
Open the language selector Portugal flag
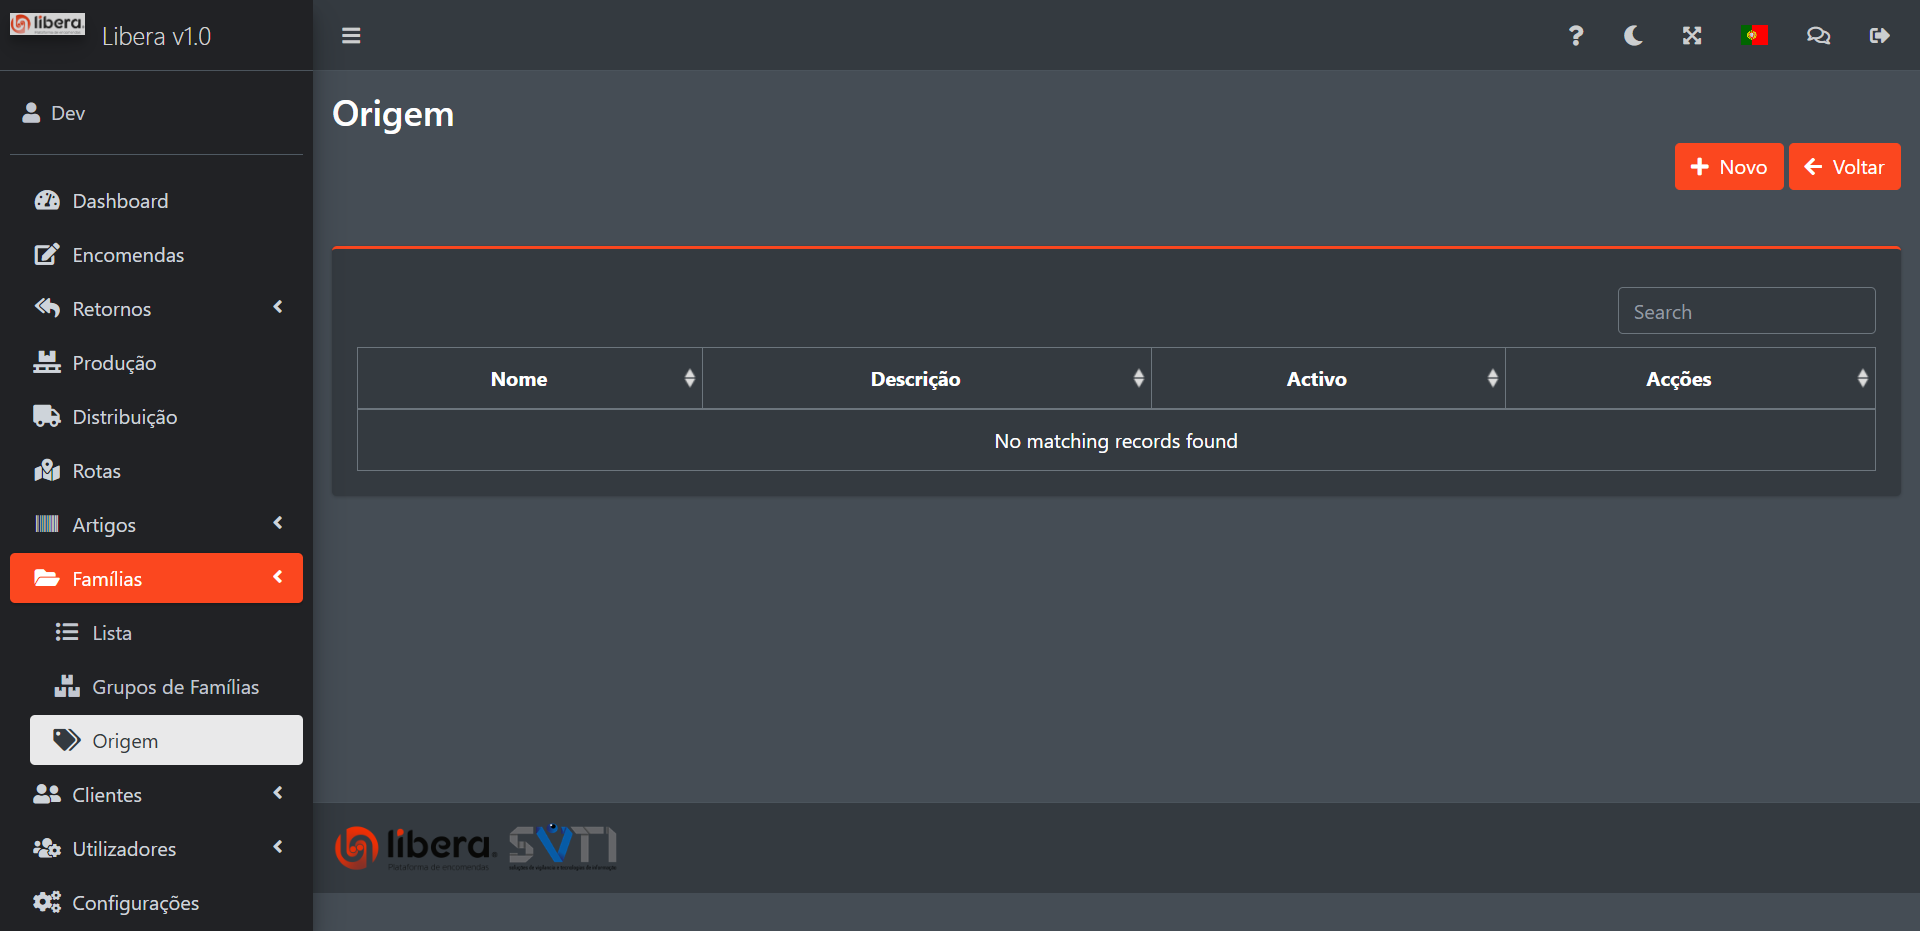pos(1754,36)
